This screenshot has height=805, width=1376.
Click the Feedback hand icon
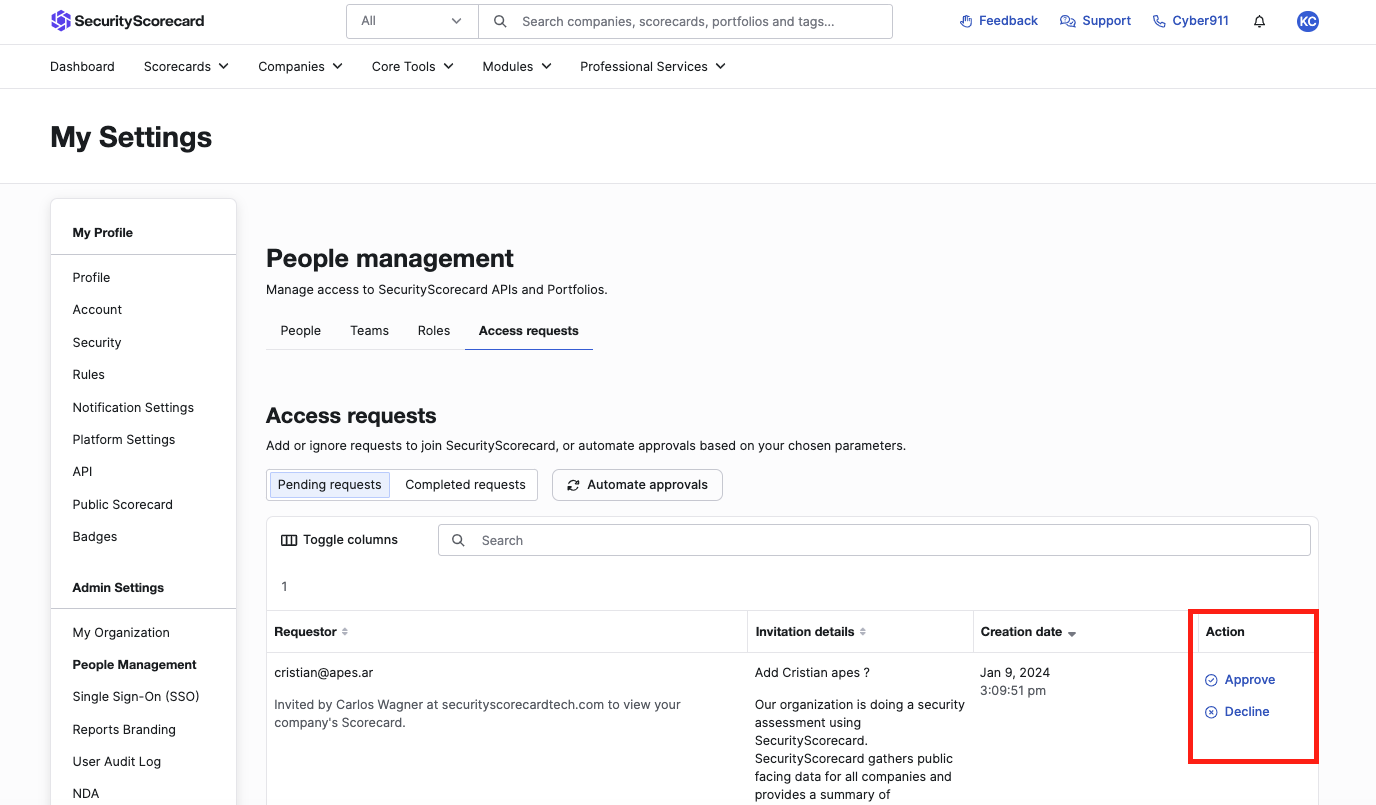click(x=966, y=21)
